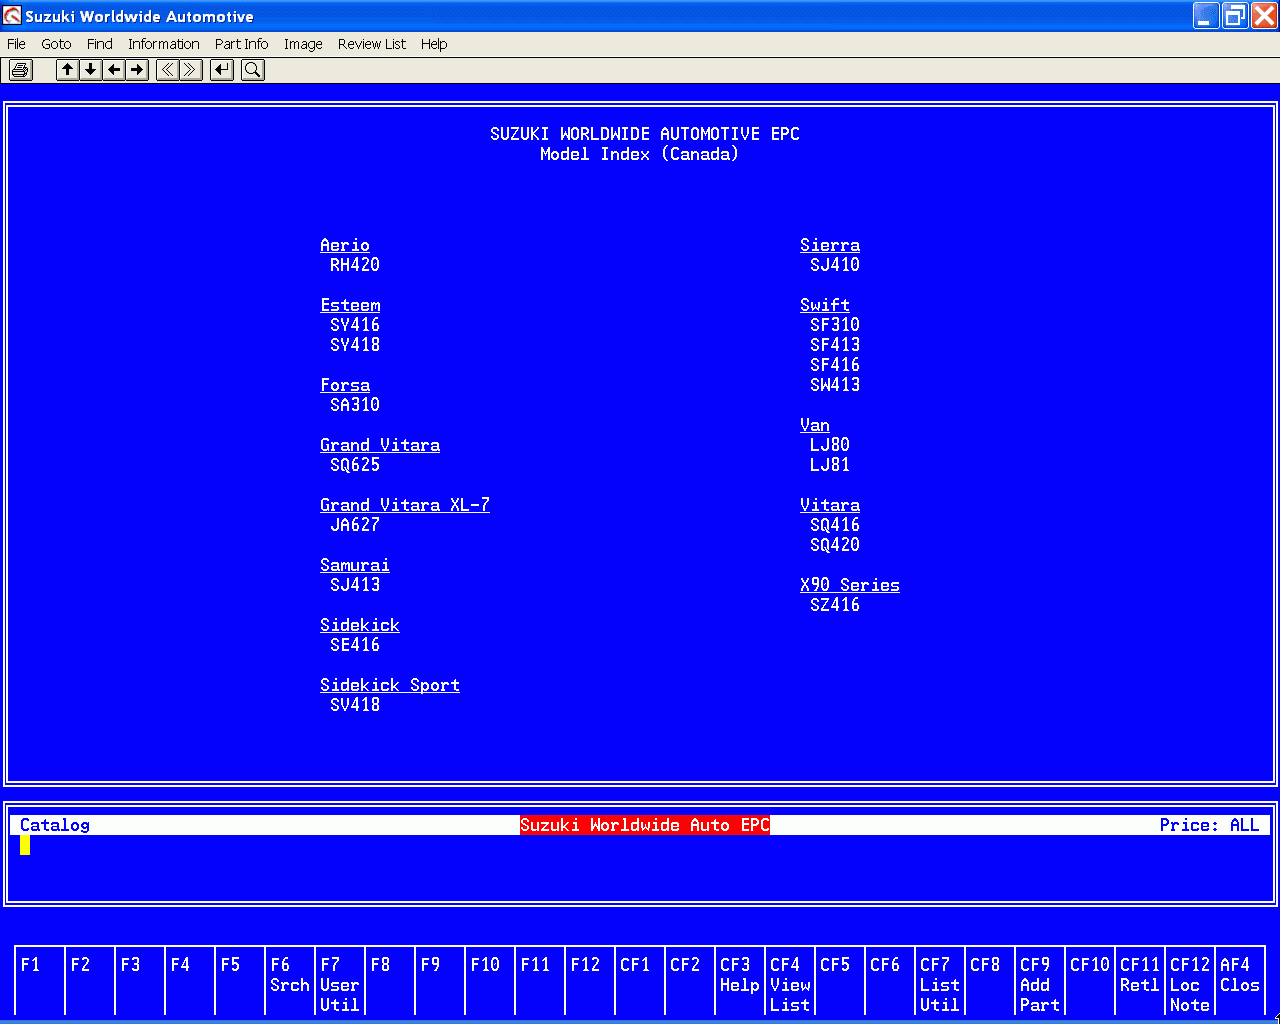Screen dimensions: 1280x1024
Task: Choose model code RH420
Action: 355,265
